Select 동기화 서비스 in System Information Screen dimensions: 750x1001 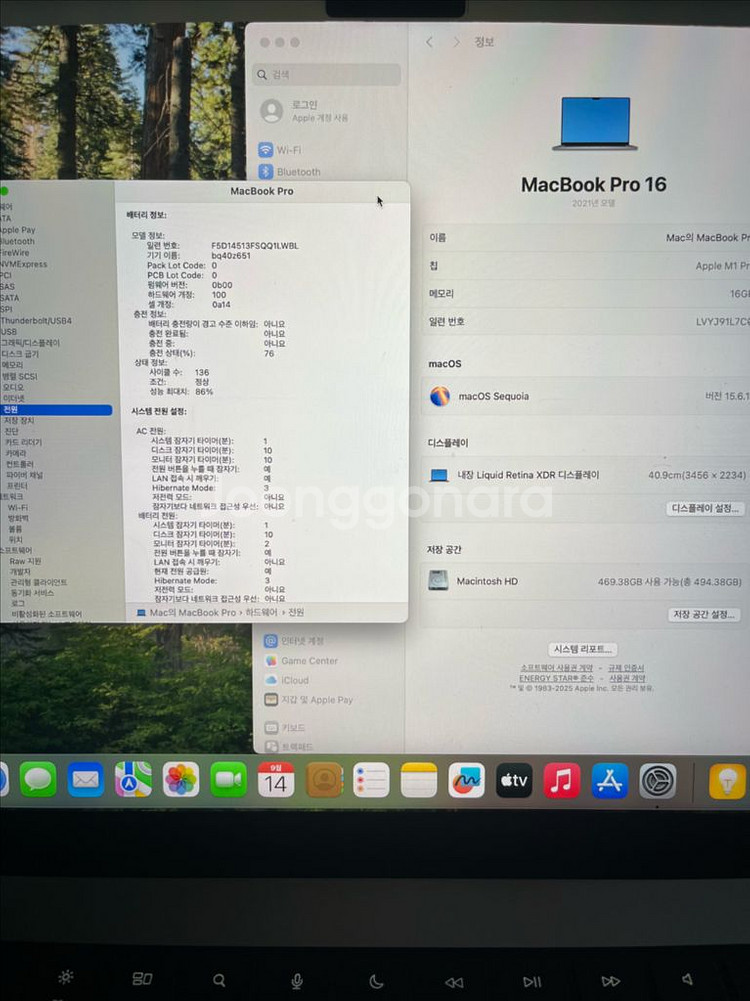pyautogui.click(x=33, y=593)
